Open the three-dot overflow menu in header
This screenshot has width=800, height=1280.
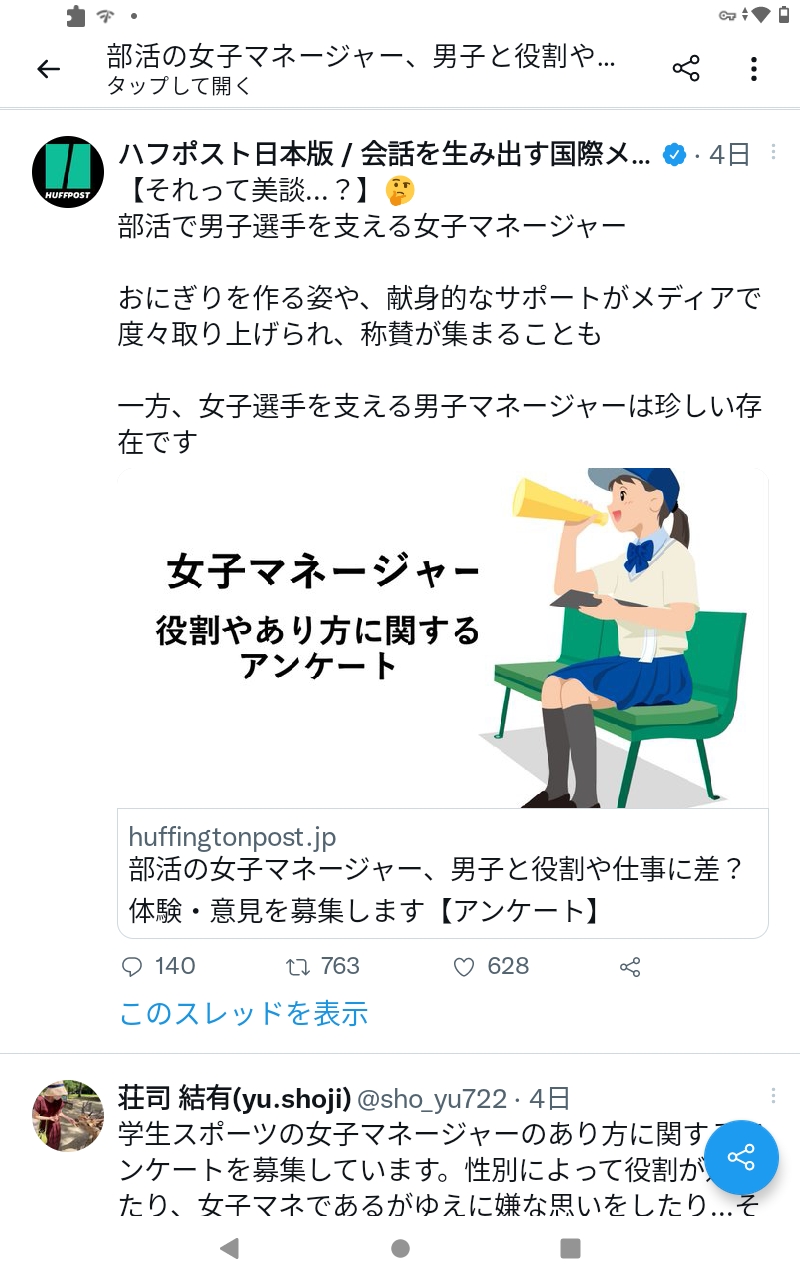753,69
